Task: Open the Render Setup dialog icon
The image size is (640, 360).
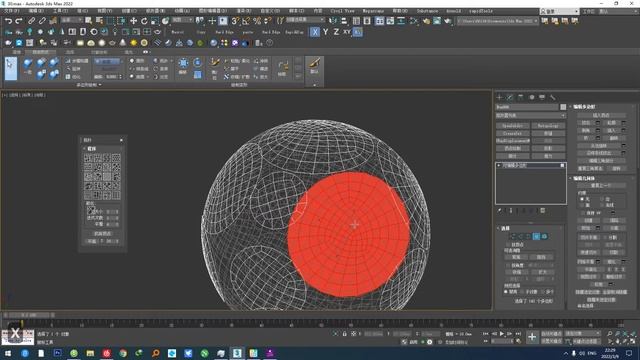Action: (x=426, y=20)
